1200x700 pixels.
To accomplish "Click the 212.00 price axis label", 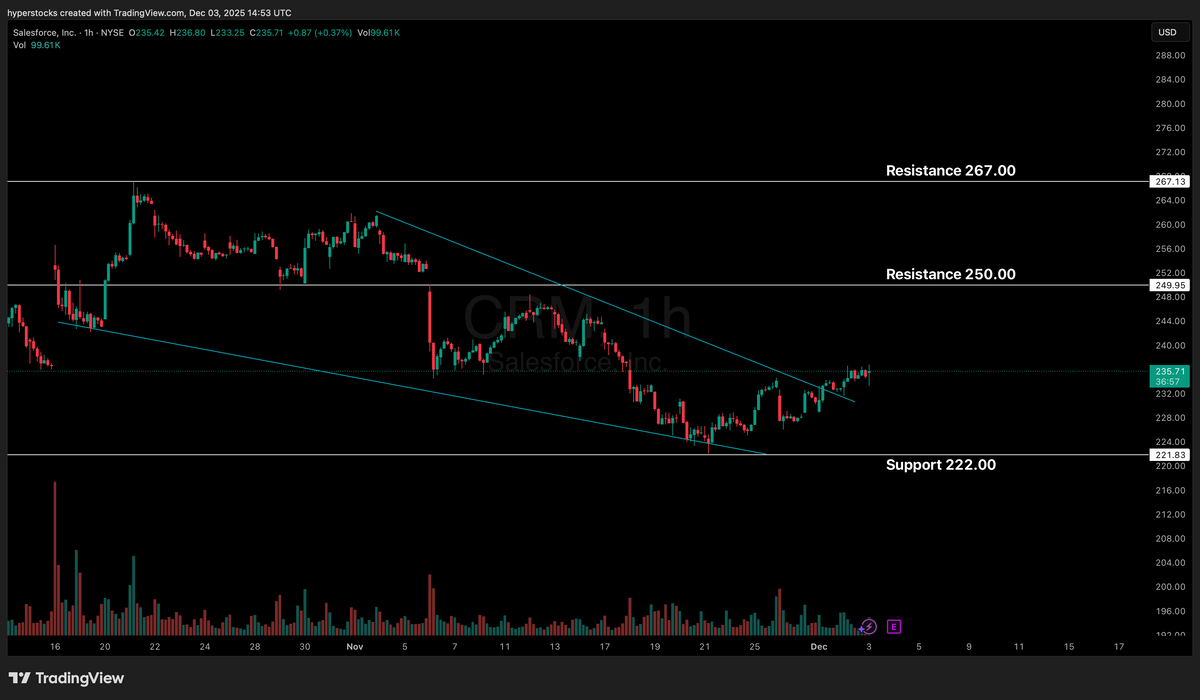I will click(1171, 515).
